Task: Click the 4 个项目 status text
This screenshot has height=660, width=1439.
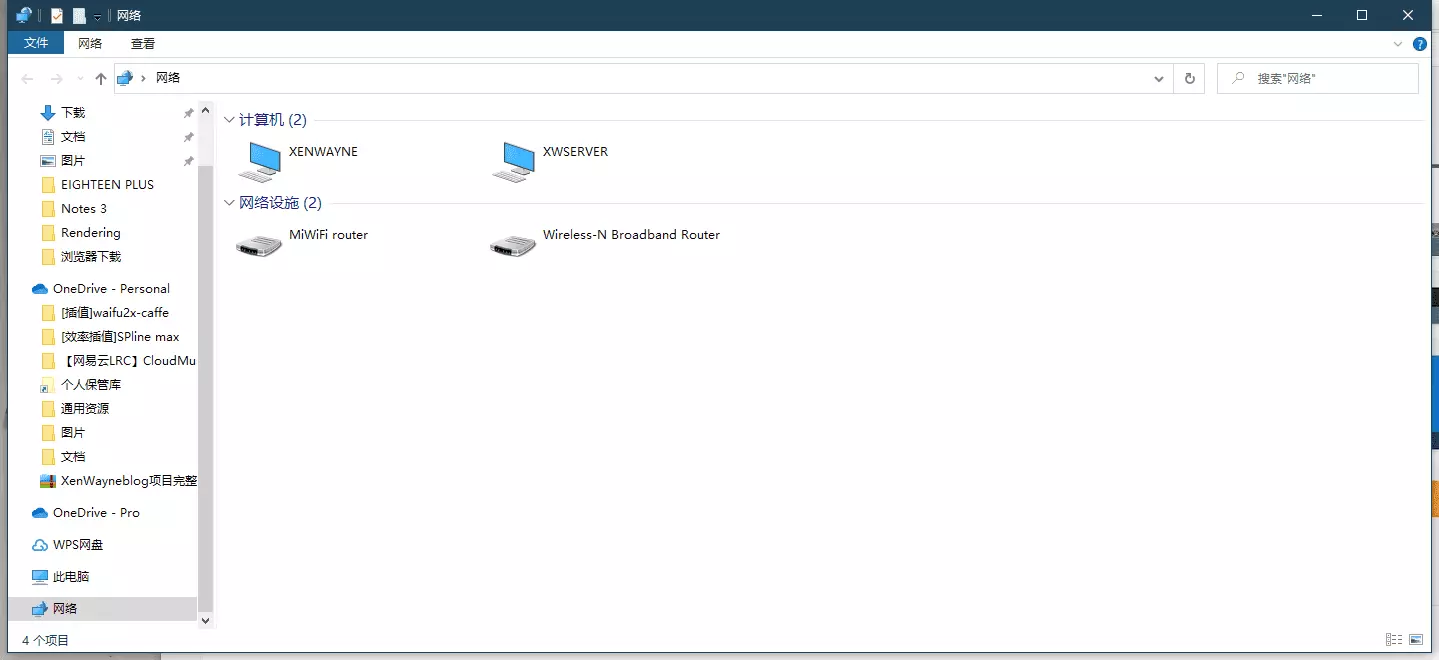Action: click(45, 640)
